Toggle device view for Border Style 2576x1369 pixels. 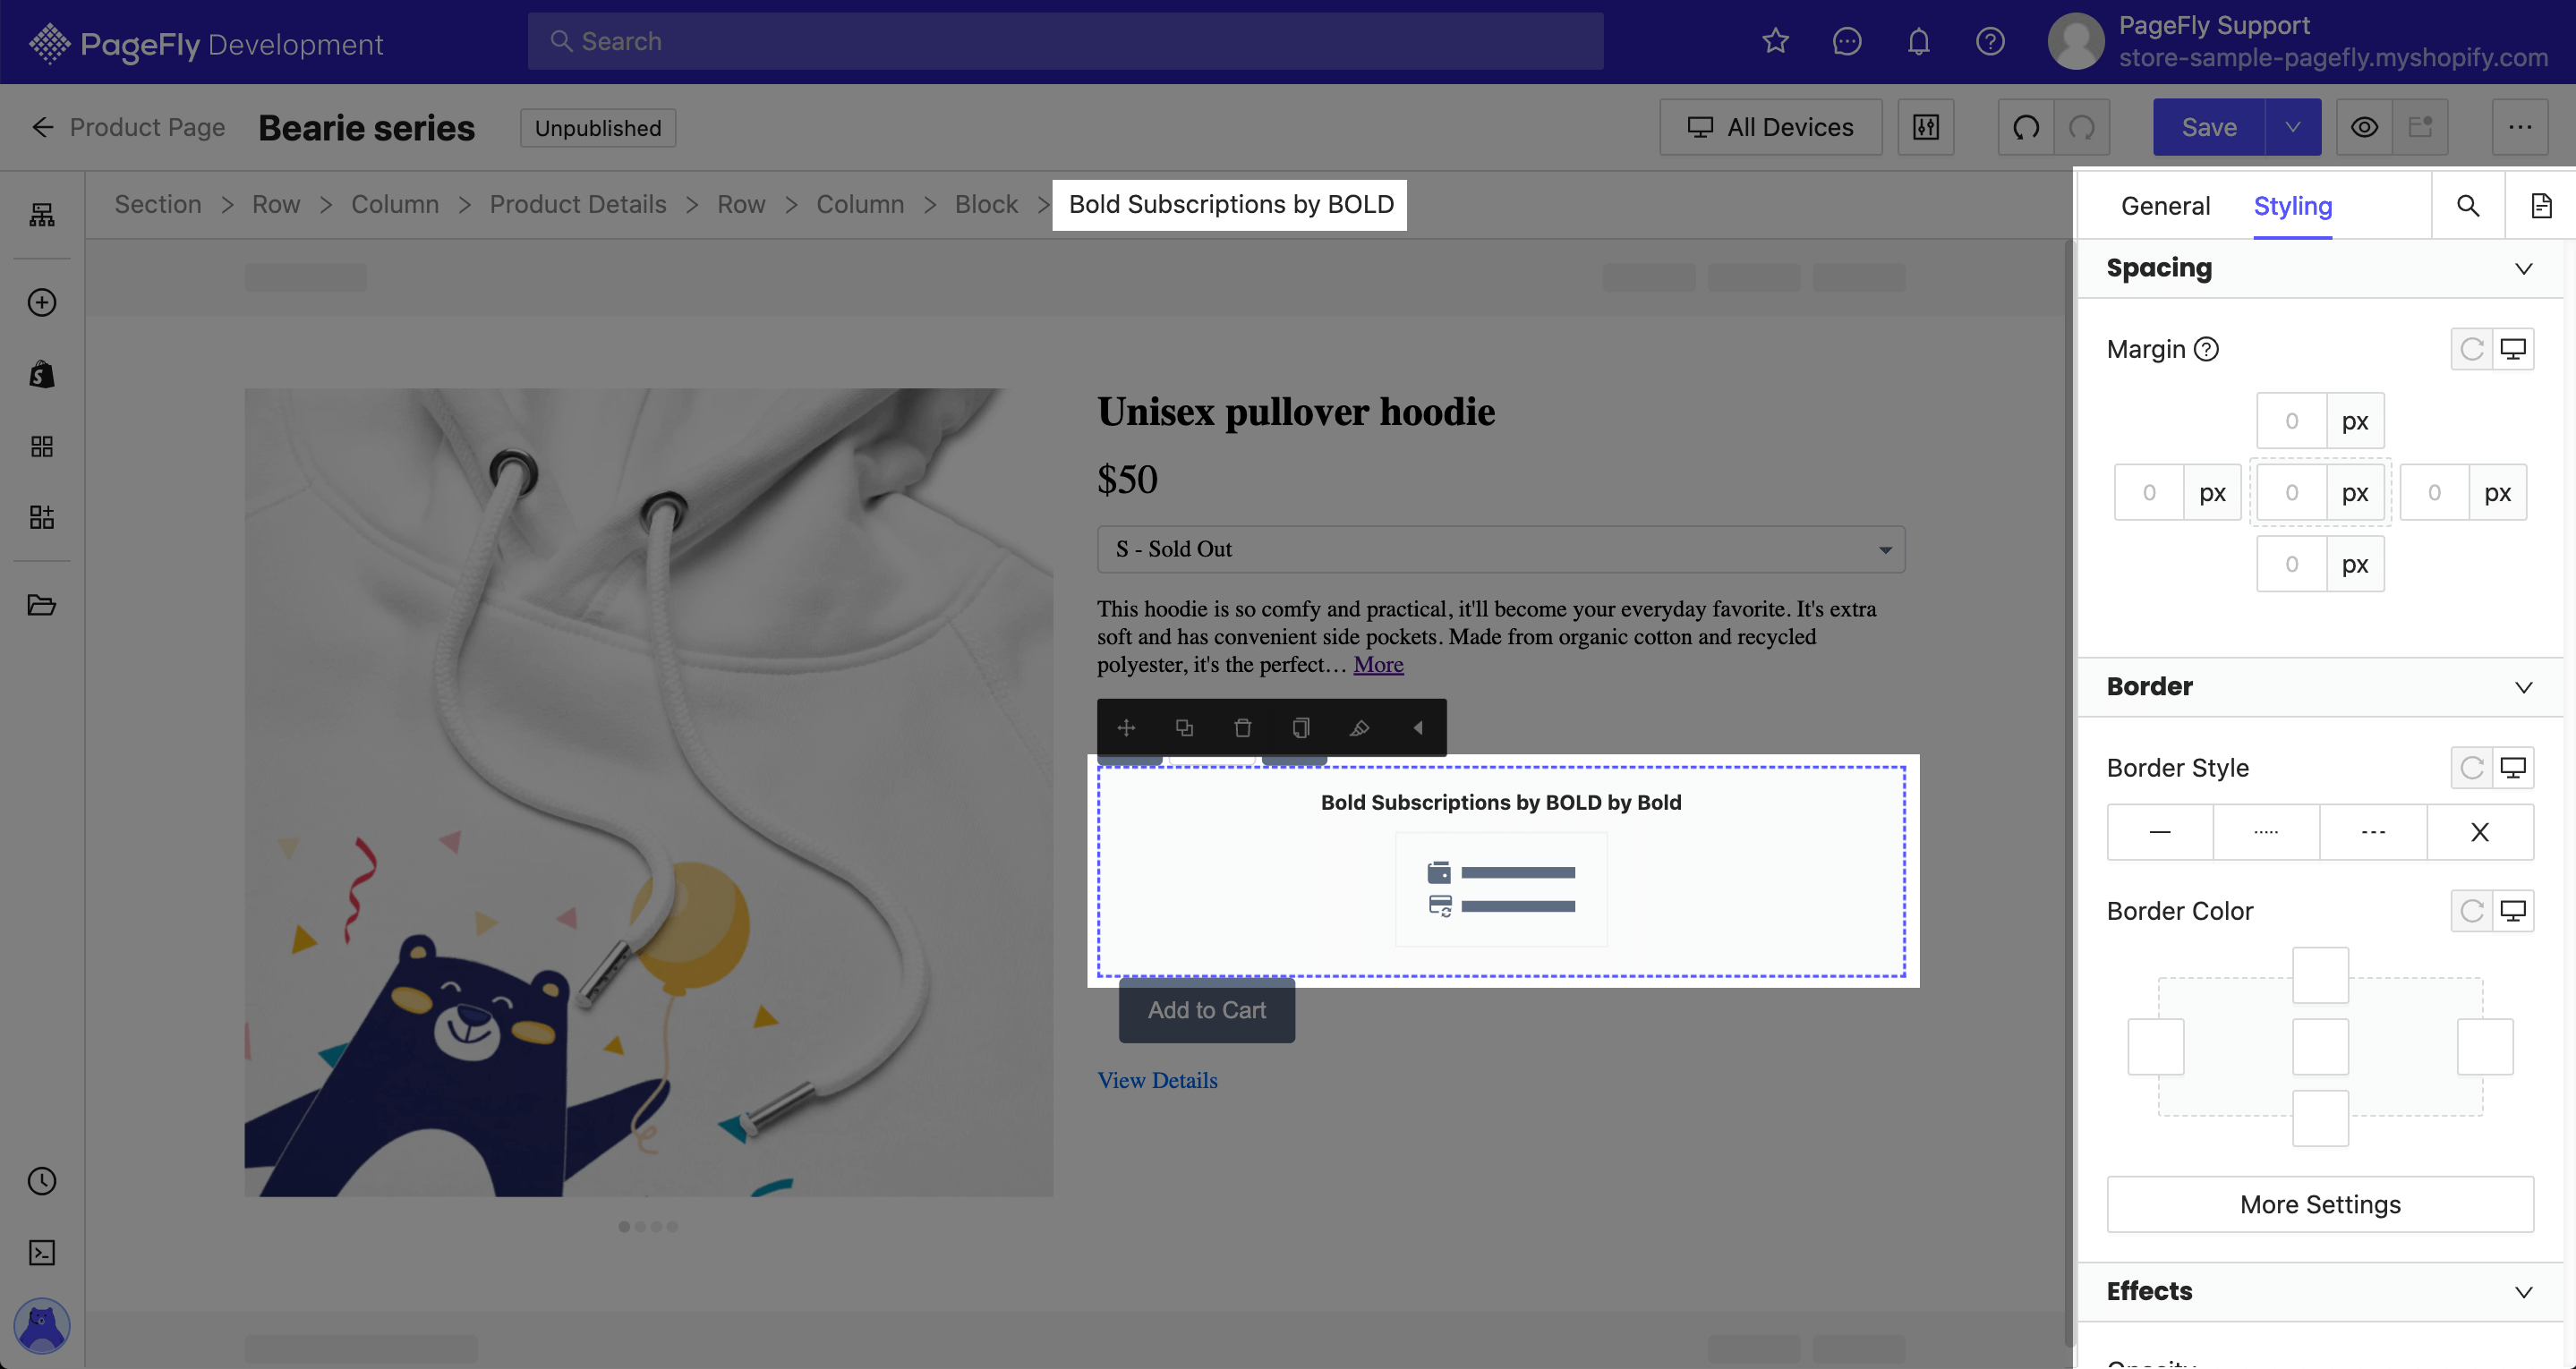coord(2513,768)
